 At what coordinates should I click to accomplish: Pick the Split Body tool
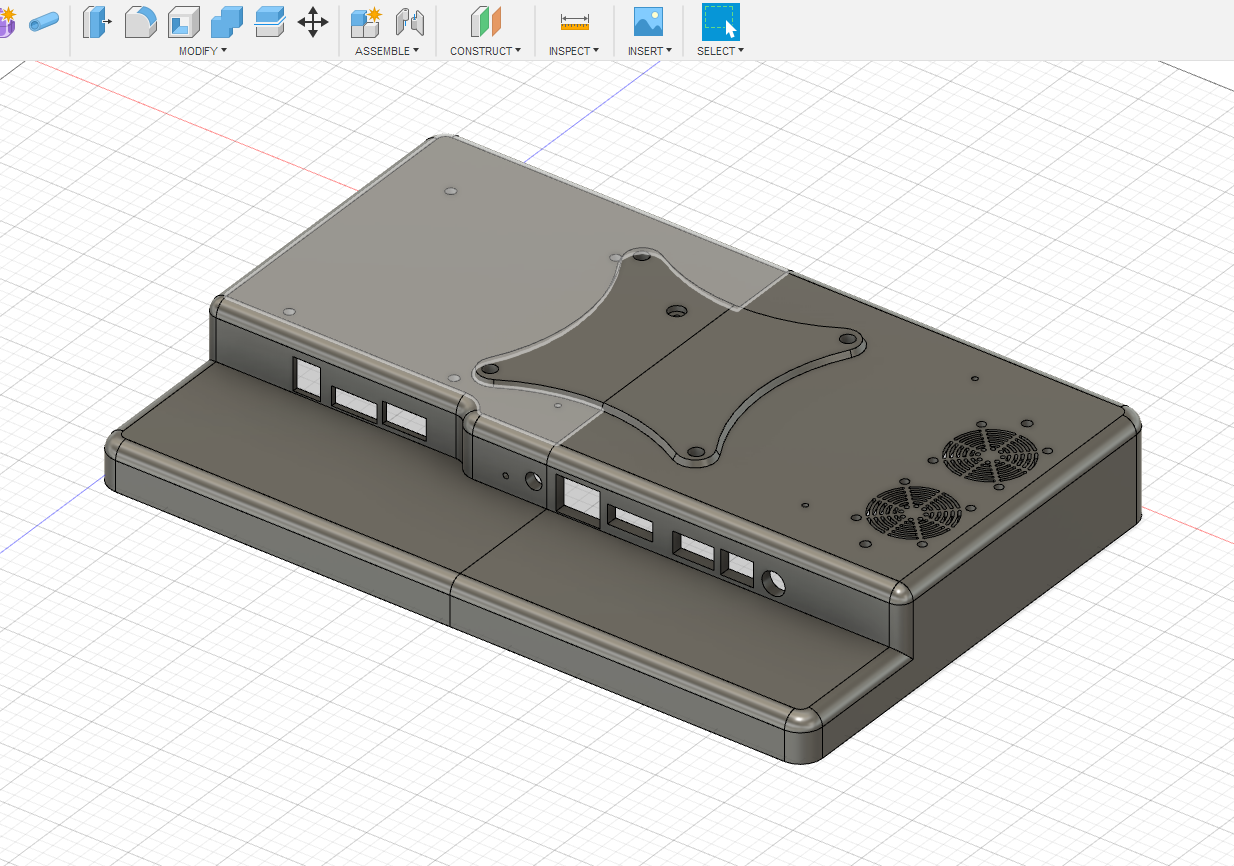pyautogui.click(x=270, y=21)
